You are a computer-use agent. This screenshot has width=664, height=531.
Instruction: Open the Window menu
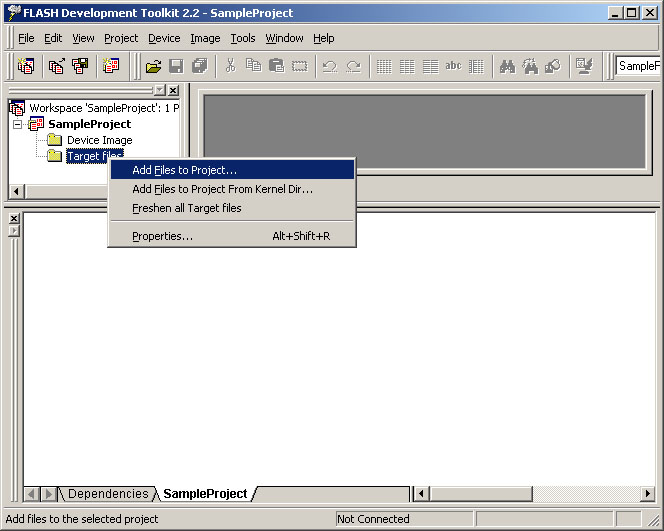pyautogui.click(x=284, y=38)
